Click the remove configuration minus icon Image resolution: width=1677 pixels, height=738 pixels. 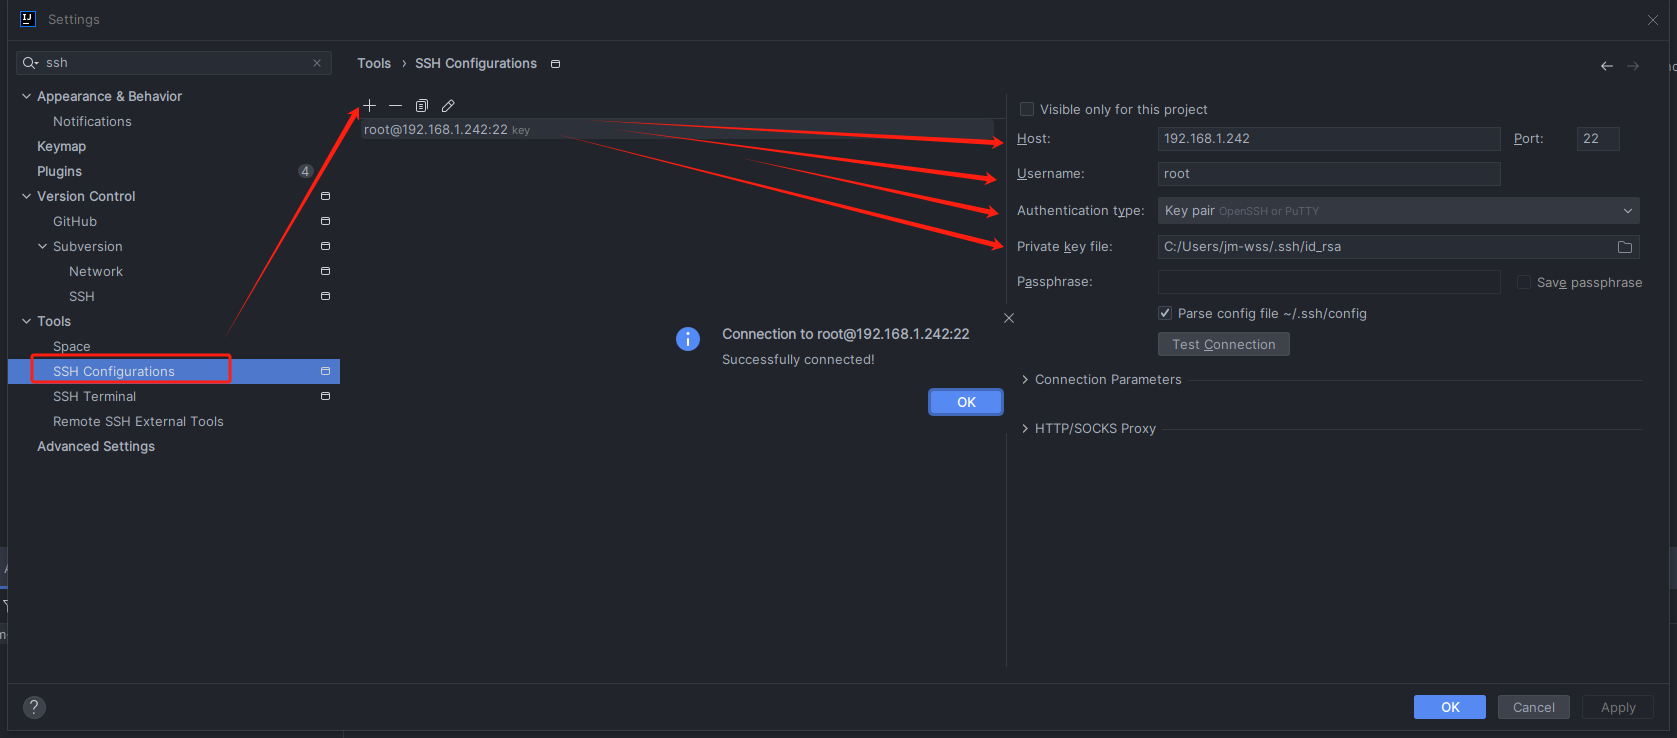click(x=396, y=105)
